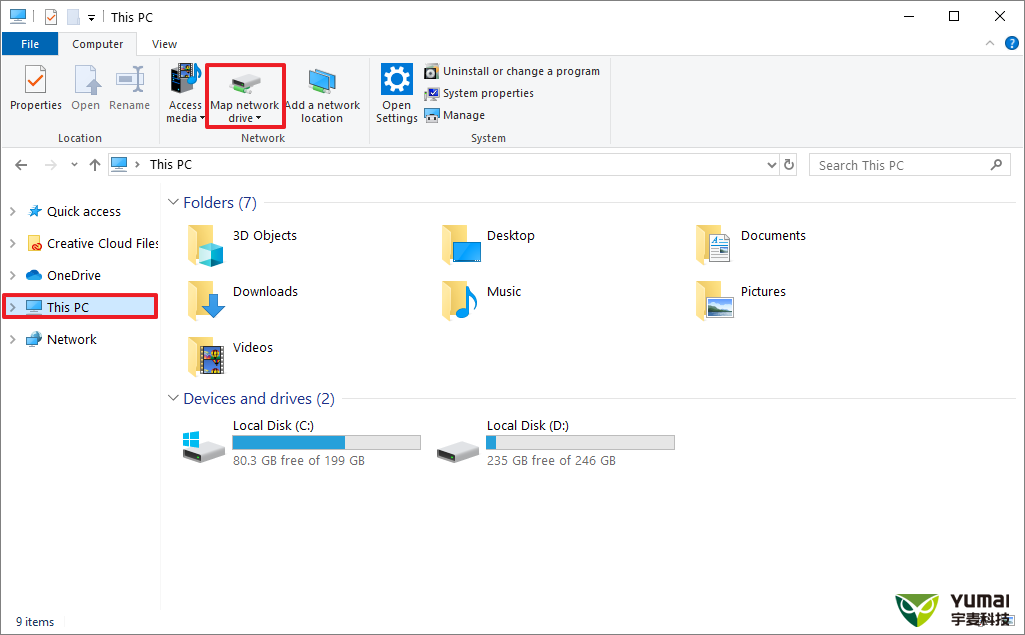Image resolution: width=1025 pixels, height=635 pixels.
Task: Open the 3D Objects folder
Action: tap(210, 244)
